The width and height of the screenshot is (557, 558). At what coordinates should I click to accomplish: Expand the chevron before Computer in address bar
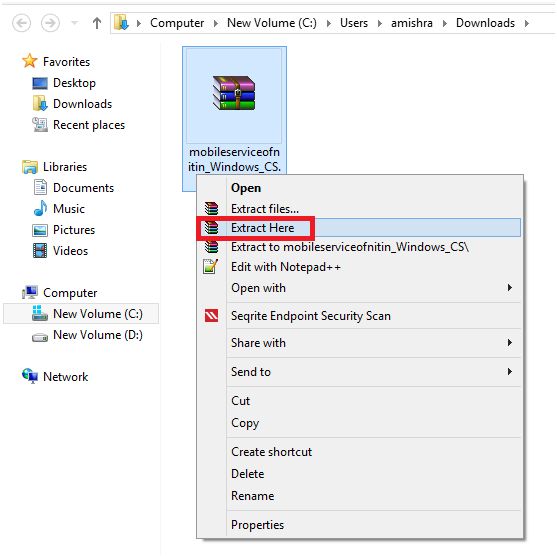coord(139,23)
